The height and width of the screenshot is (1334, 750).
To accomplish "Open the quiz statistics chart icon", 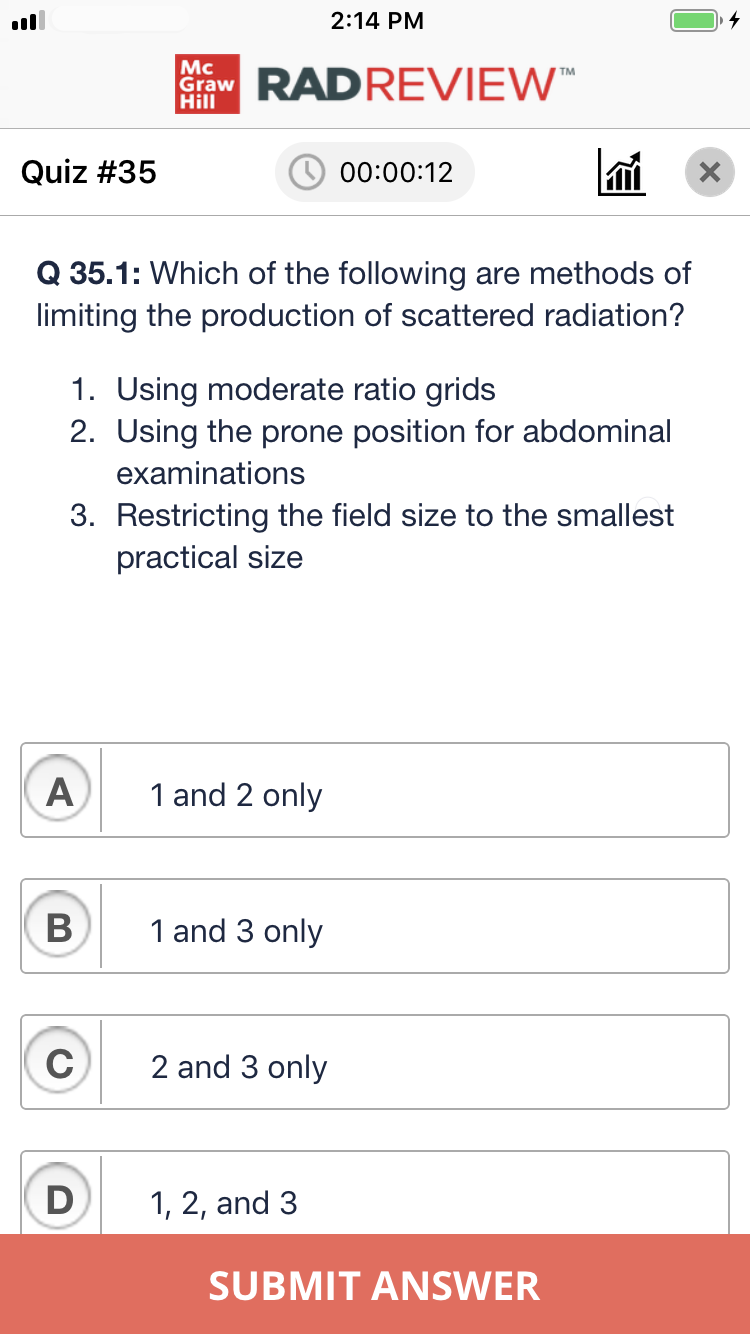I will [x=621, y=172].
